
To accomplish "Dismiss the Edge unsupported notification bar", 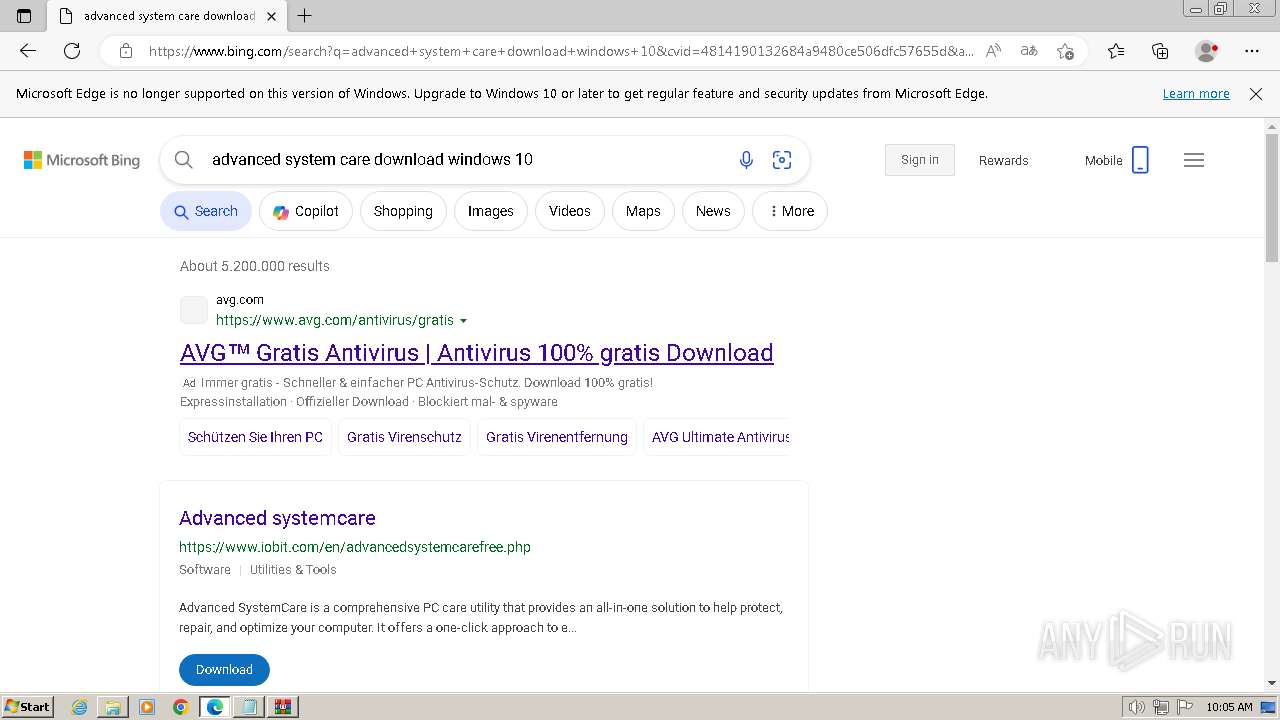I will click(1256, 94).
